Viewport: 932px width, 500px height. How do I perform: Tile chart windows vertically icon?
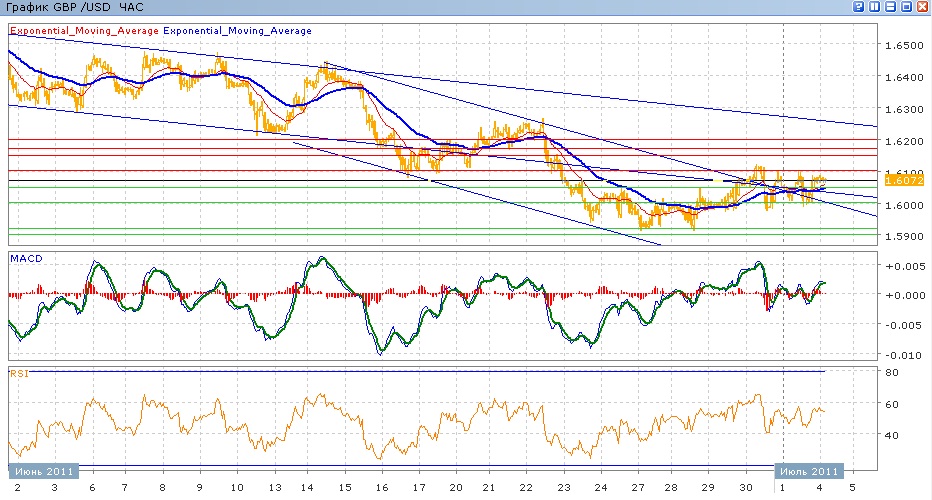point(874,7)
